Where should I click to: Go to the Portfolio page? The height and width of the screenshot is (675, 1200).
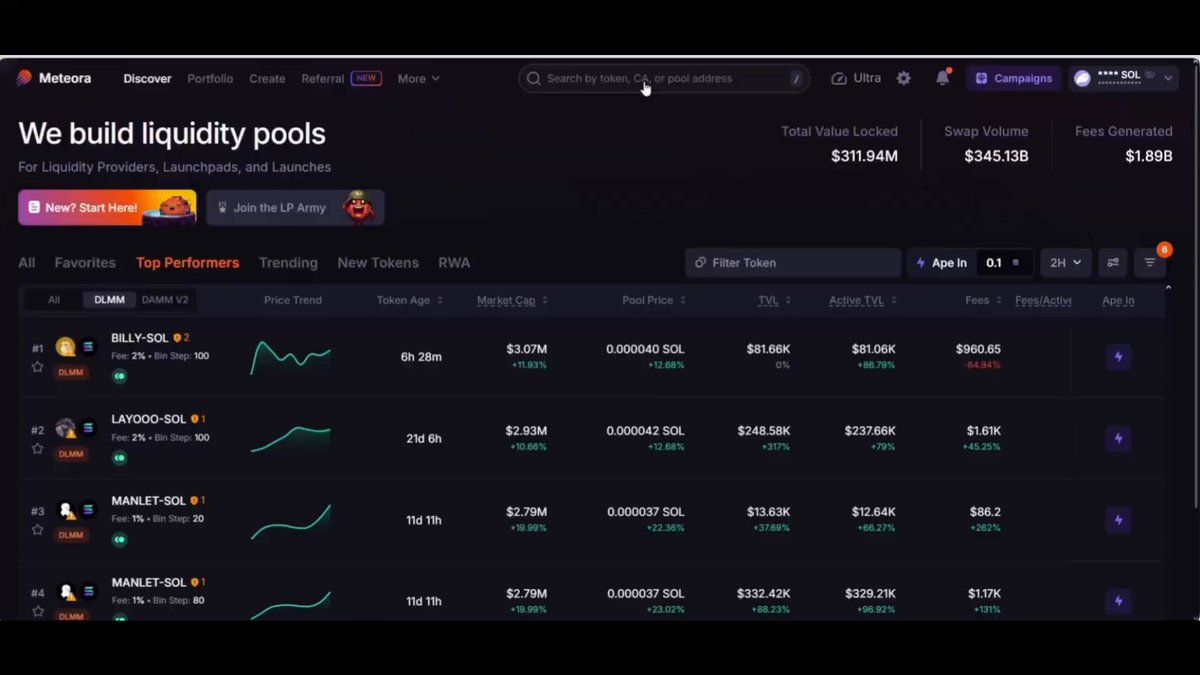(210, 78)
